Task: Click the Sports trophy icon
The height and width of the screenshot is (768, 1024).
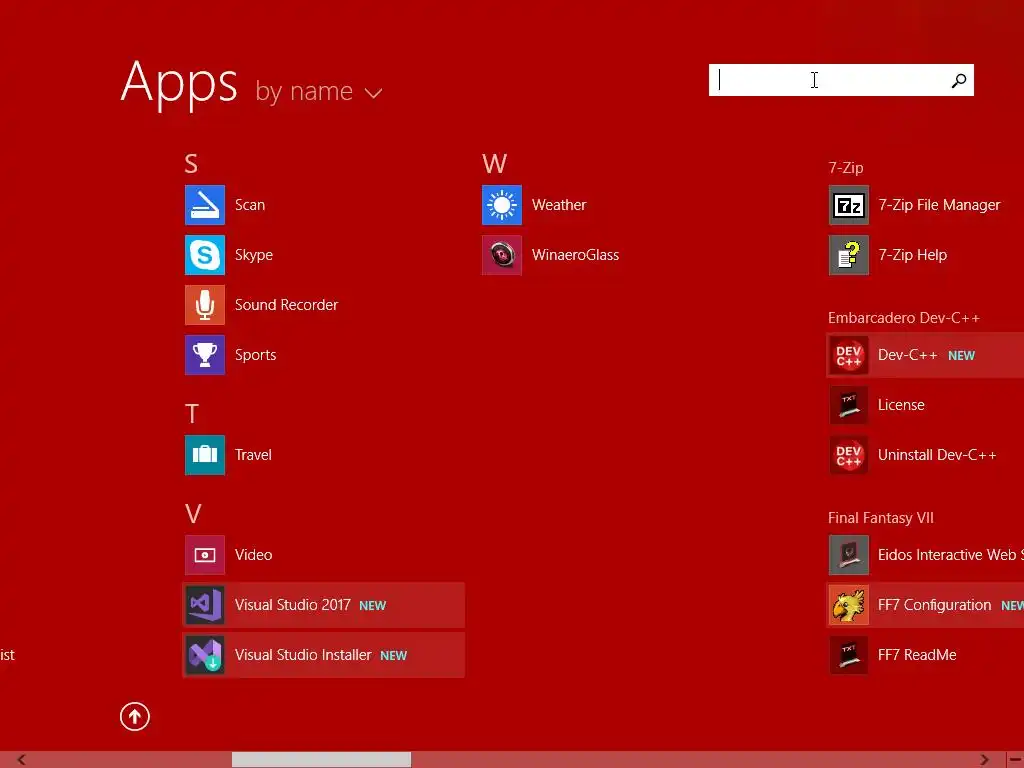Action: [x=204, y=355]
